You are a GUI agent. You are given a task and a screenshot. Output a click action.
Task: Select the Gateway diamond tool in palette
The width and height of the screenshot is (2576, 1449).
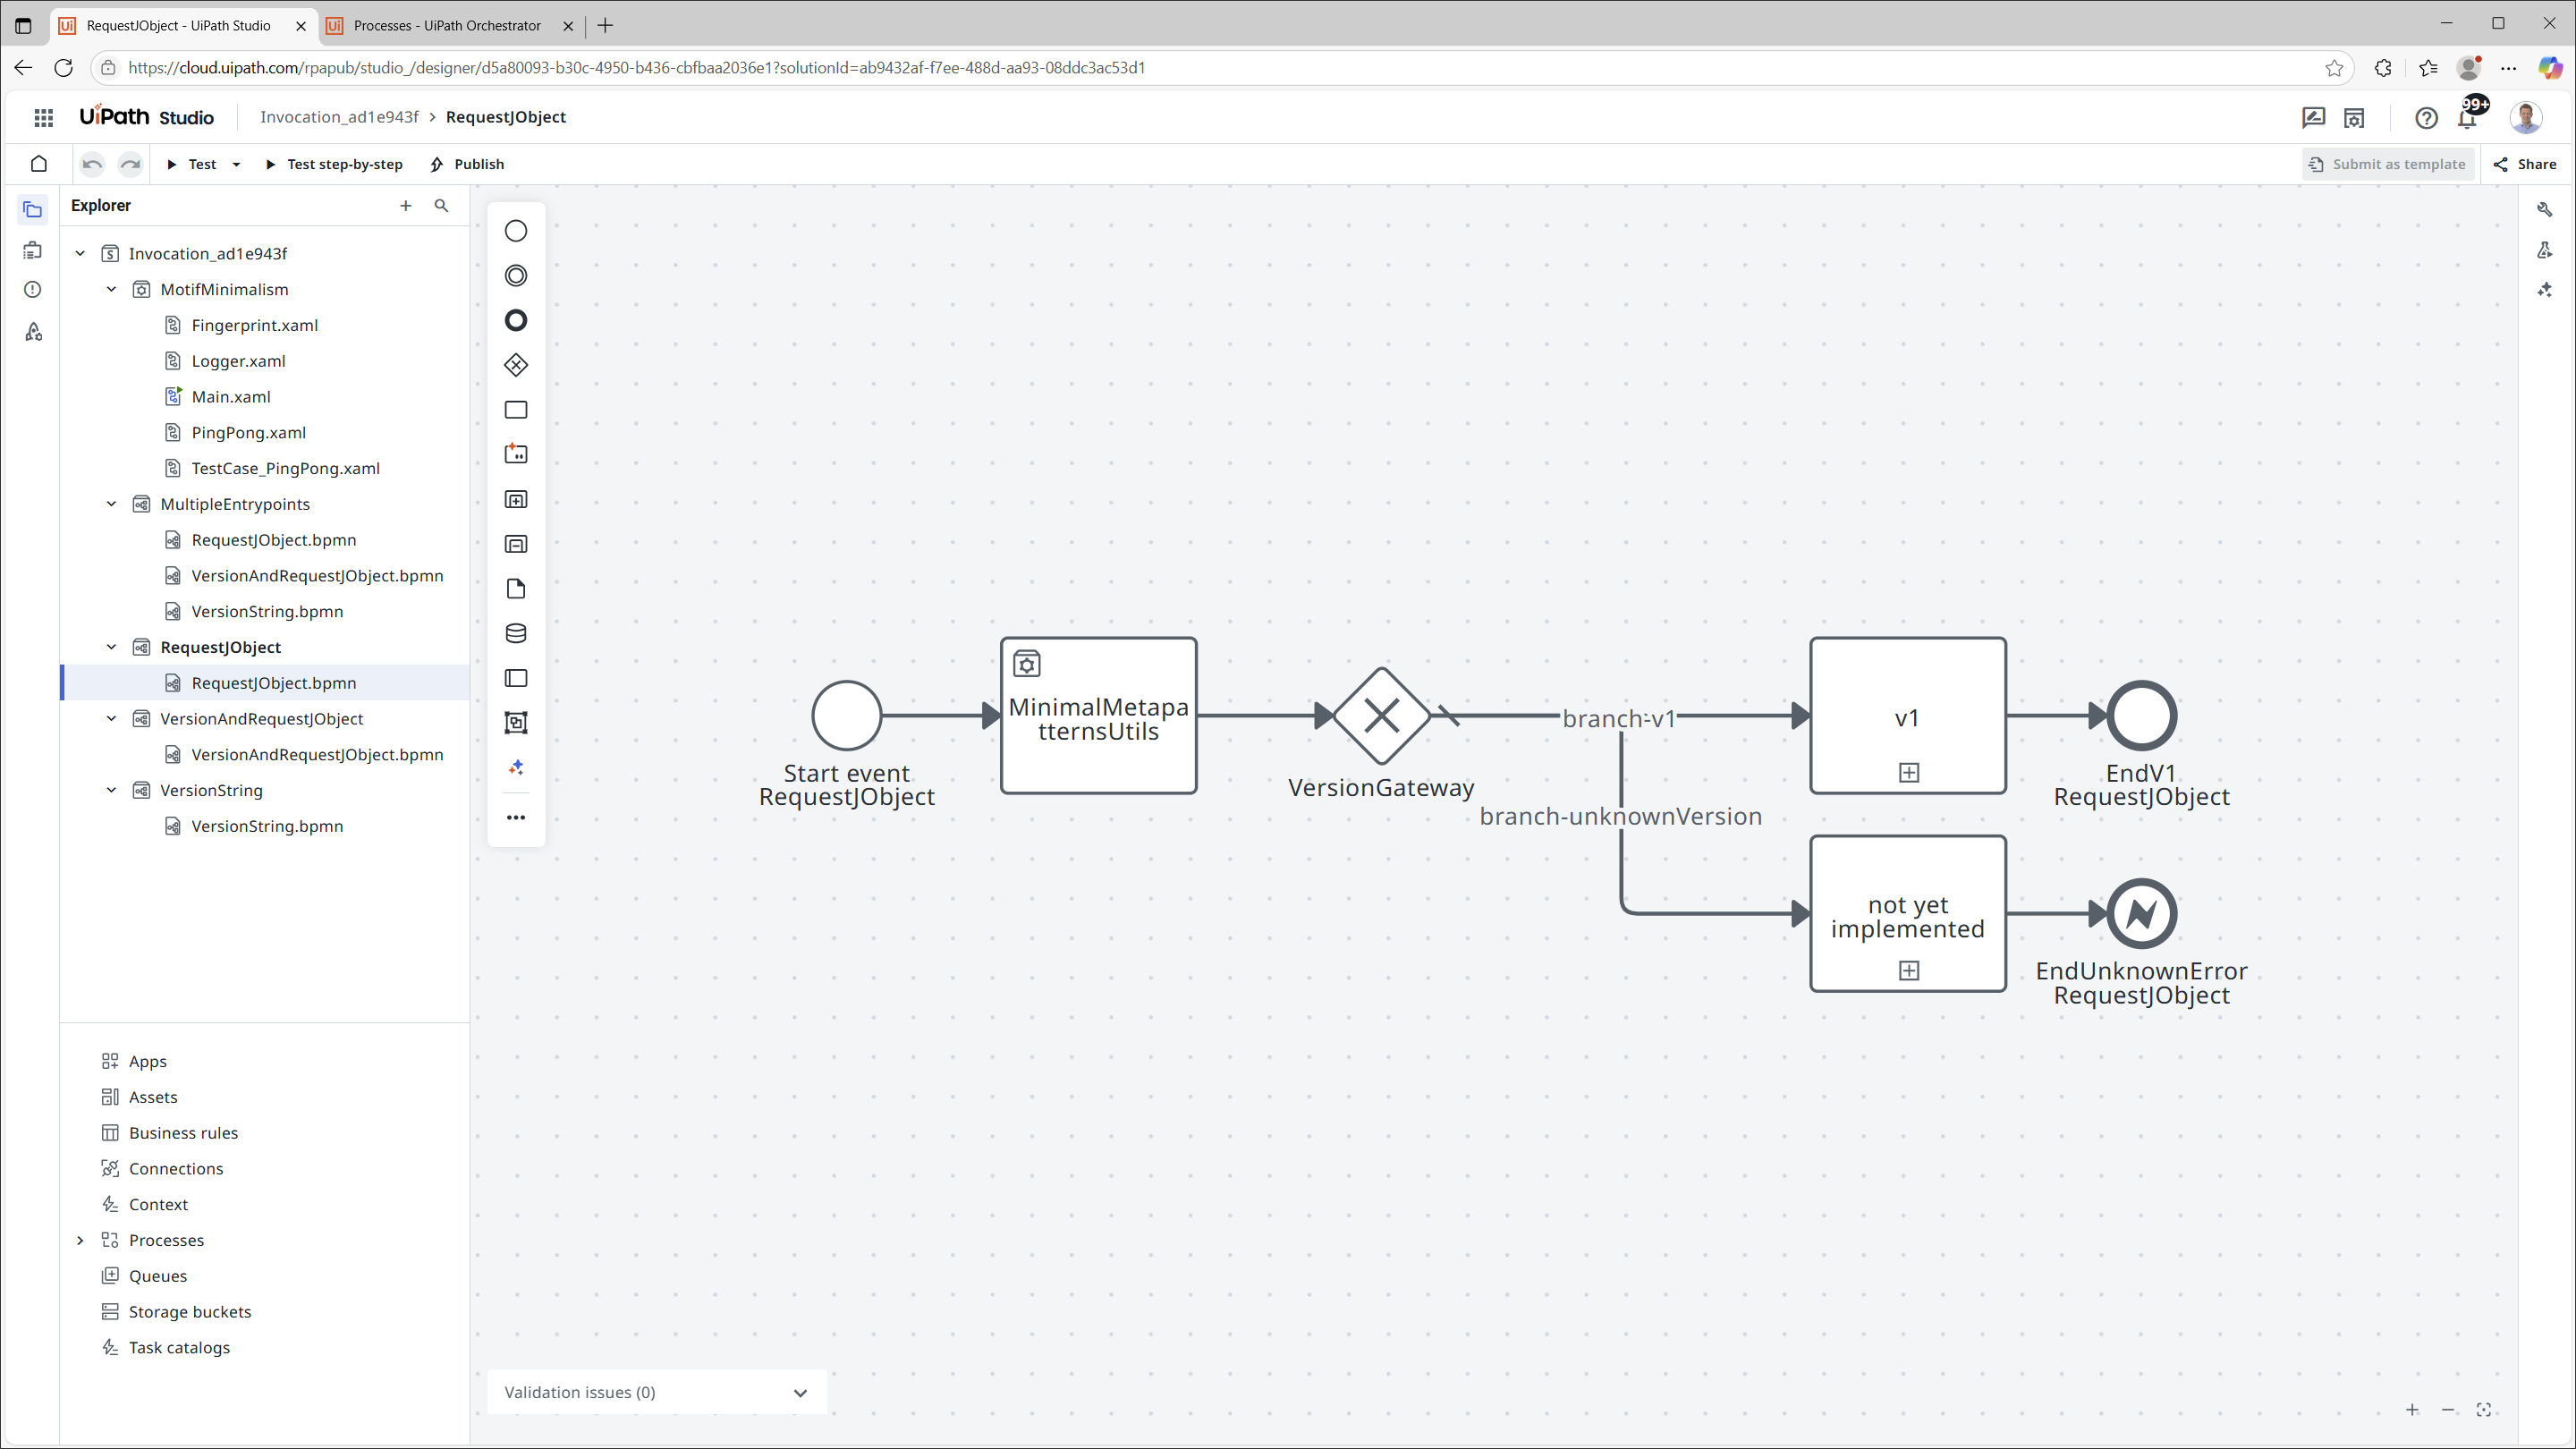[515, 365]
